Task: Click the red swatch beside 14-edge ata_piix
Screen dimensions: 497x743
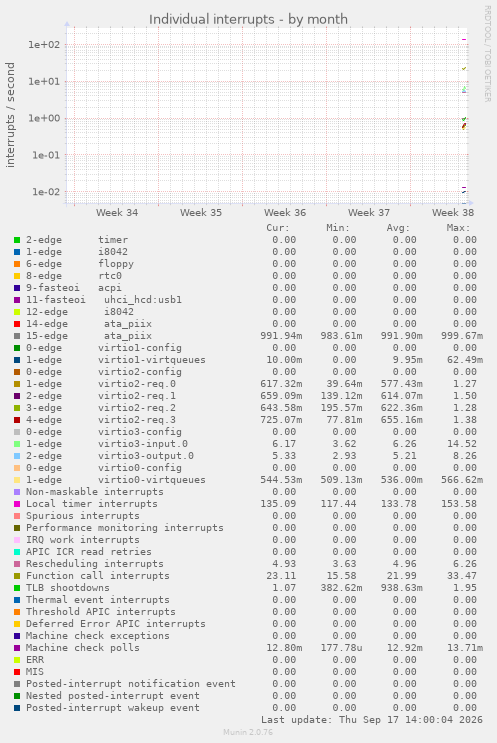Action: point(17,324)
